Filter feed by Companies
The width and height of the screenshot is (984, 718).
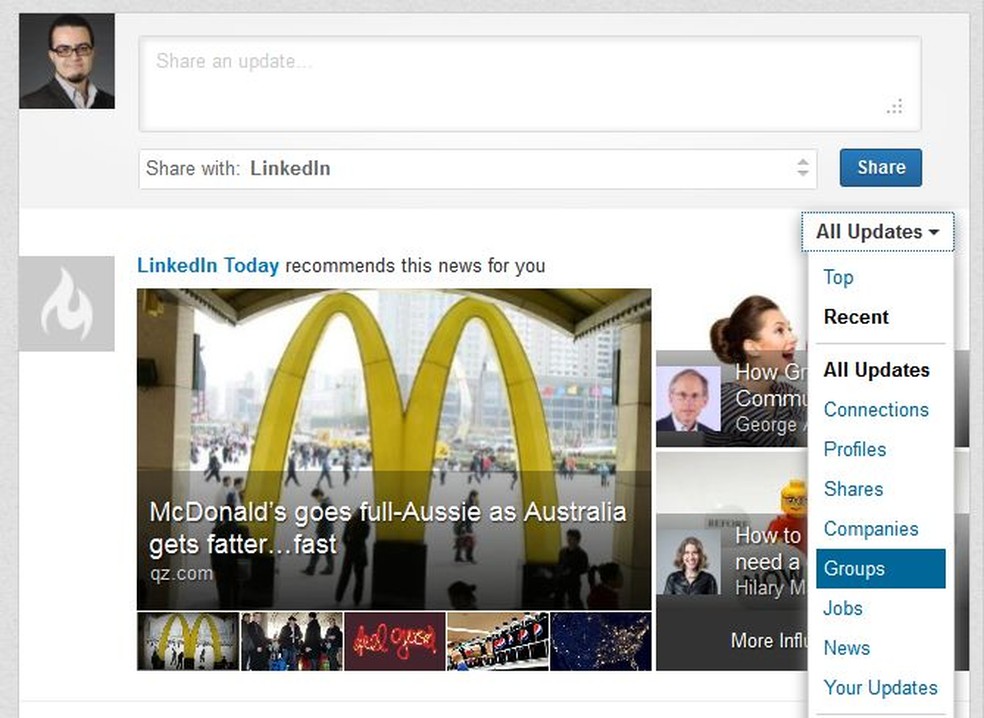pyautogui.click(x=870, y=529)
